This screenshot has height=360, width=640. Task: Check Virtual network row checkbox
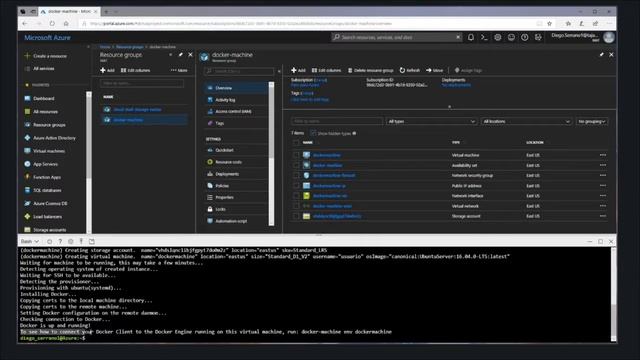point(296,206)
